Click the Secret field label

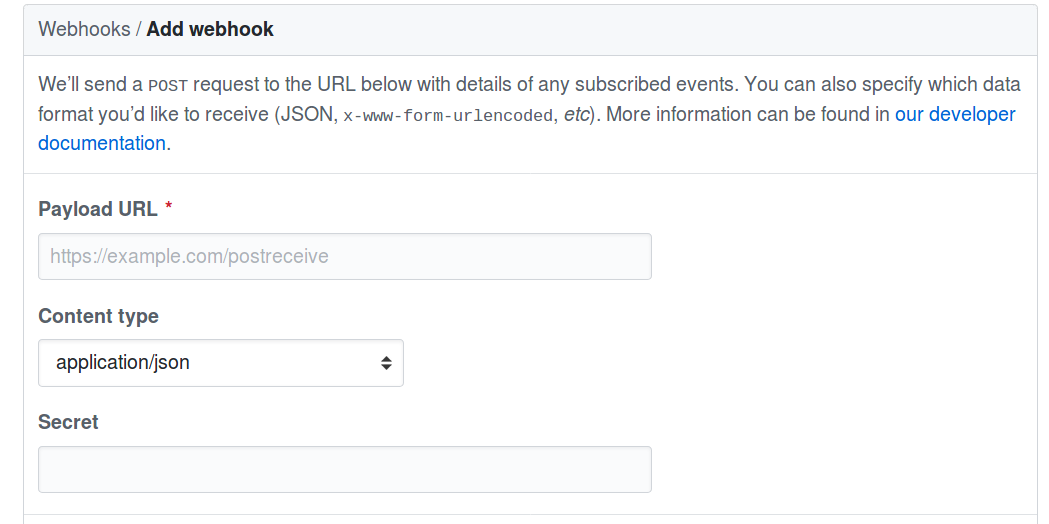(x=68, y=422)
